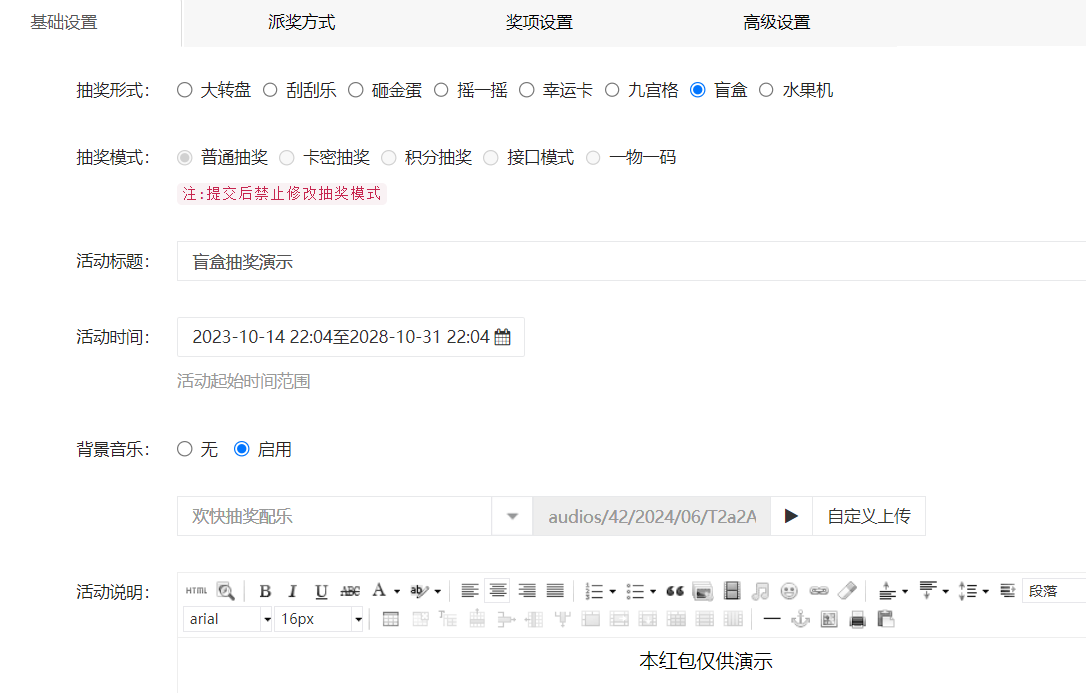Image resolution: width=1086 pixels, height=693 pixels.
Task: Choose 摇一摇 lottery form
Action: [441, 90]
